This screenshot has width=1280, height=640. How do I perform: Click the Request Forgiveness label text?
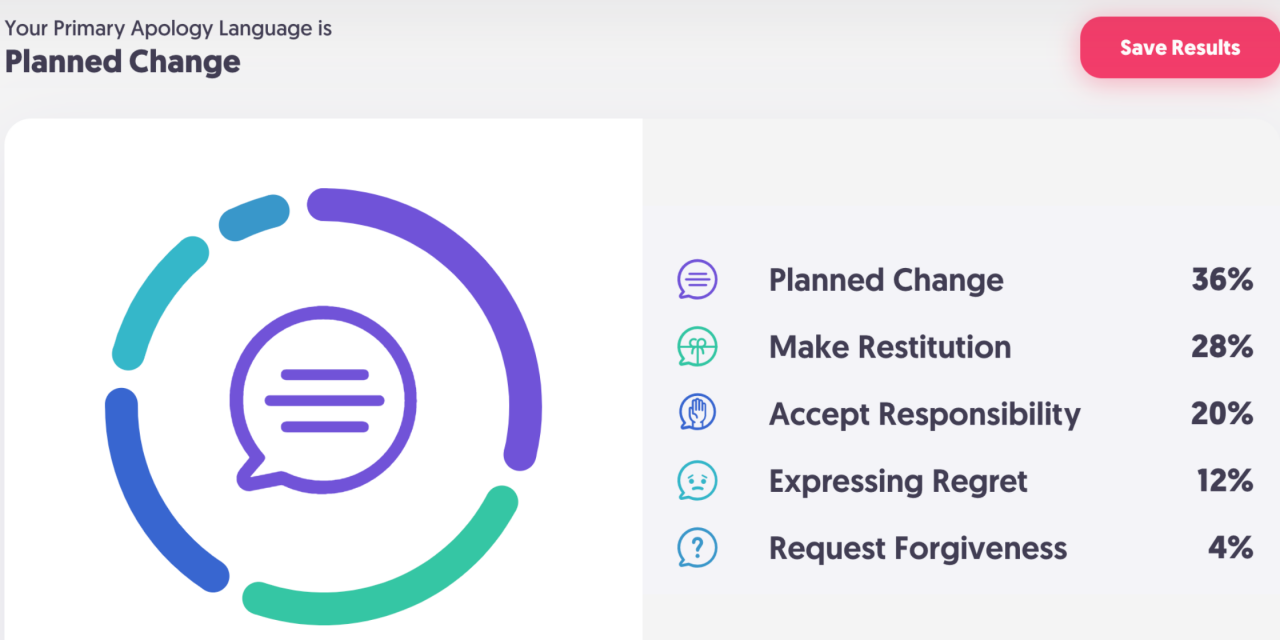(x=918, y=548)
